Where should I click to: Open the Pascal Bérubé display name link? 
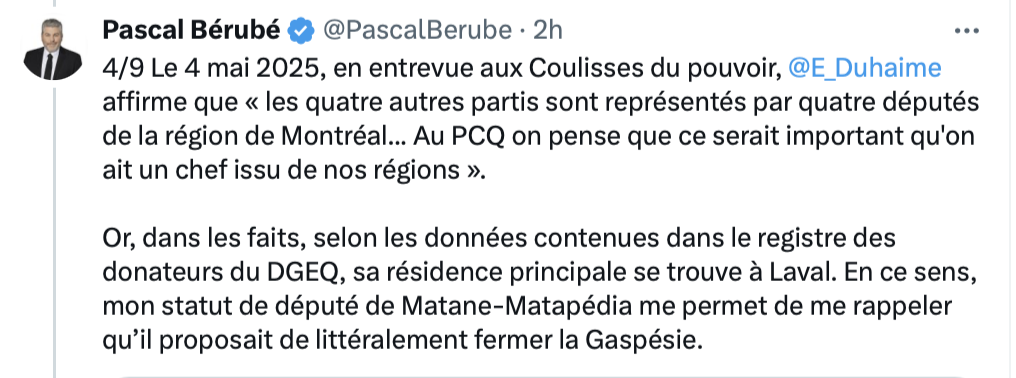point(192,30)
